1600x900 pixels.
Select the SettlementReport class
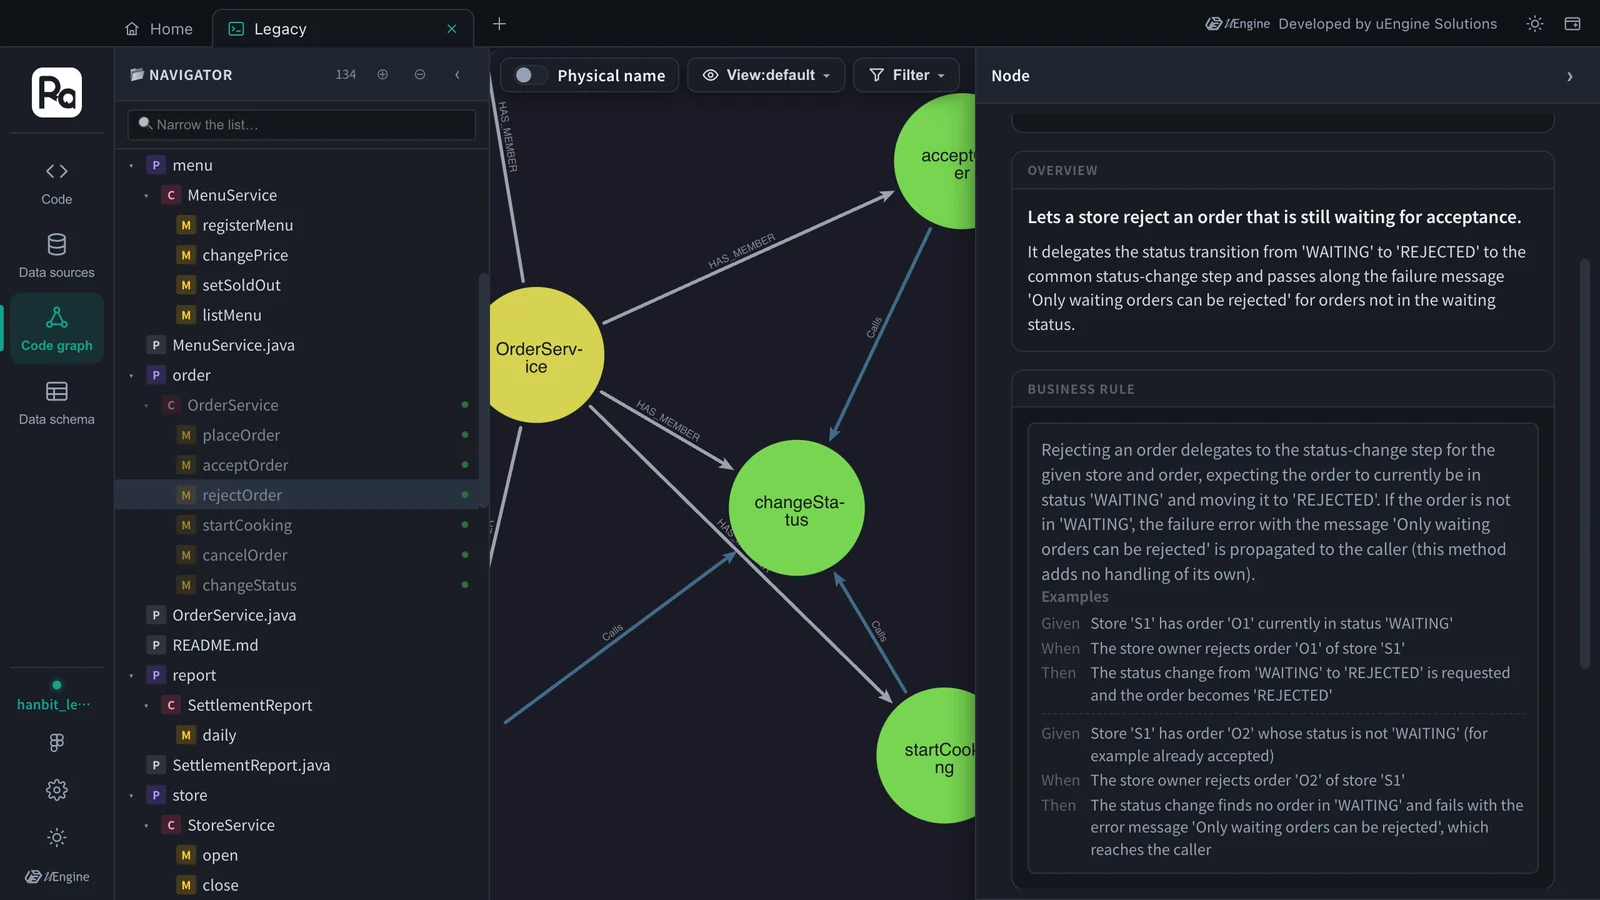(x=250, y=705)
